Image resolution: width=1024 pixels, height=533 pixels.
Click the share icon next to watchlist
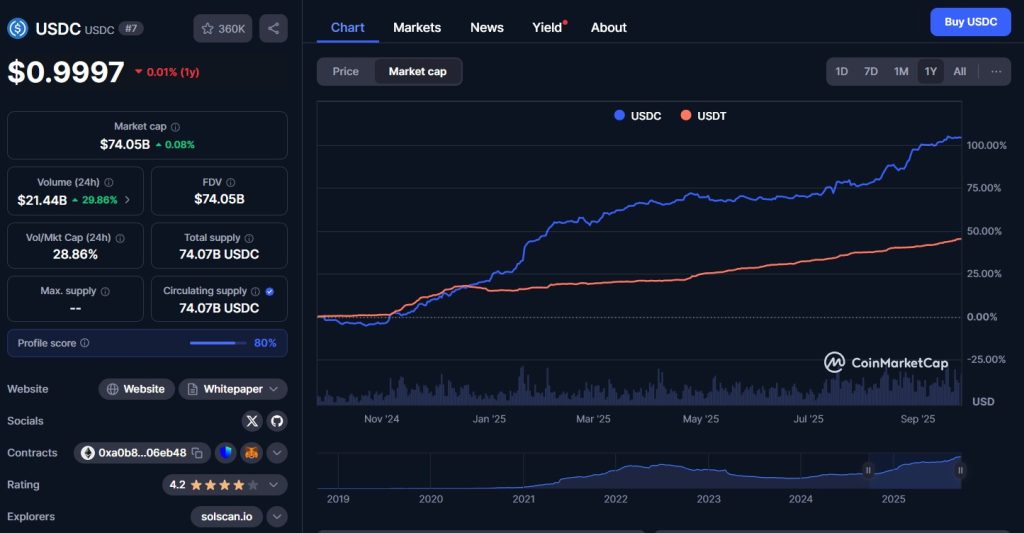point(273,28)
